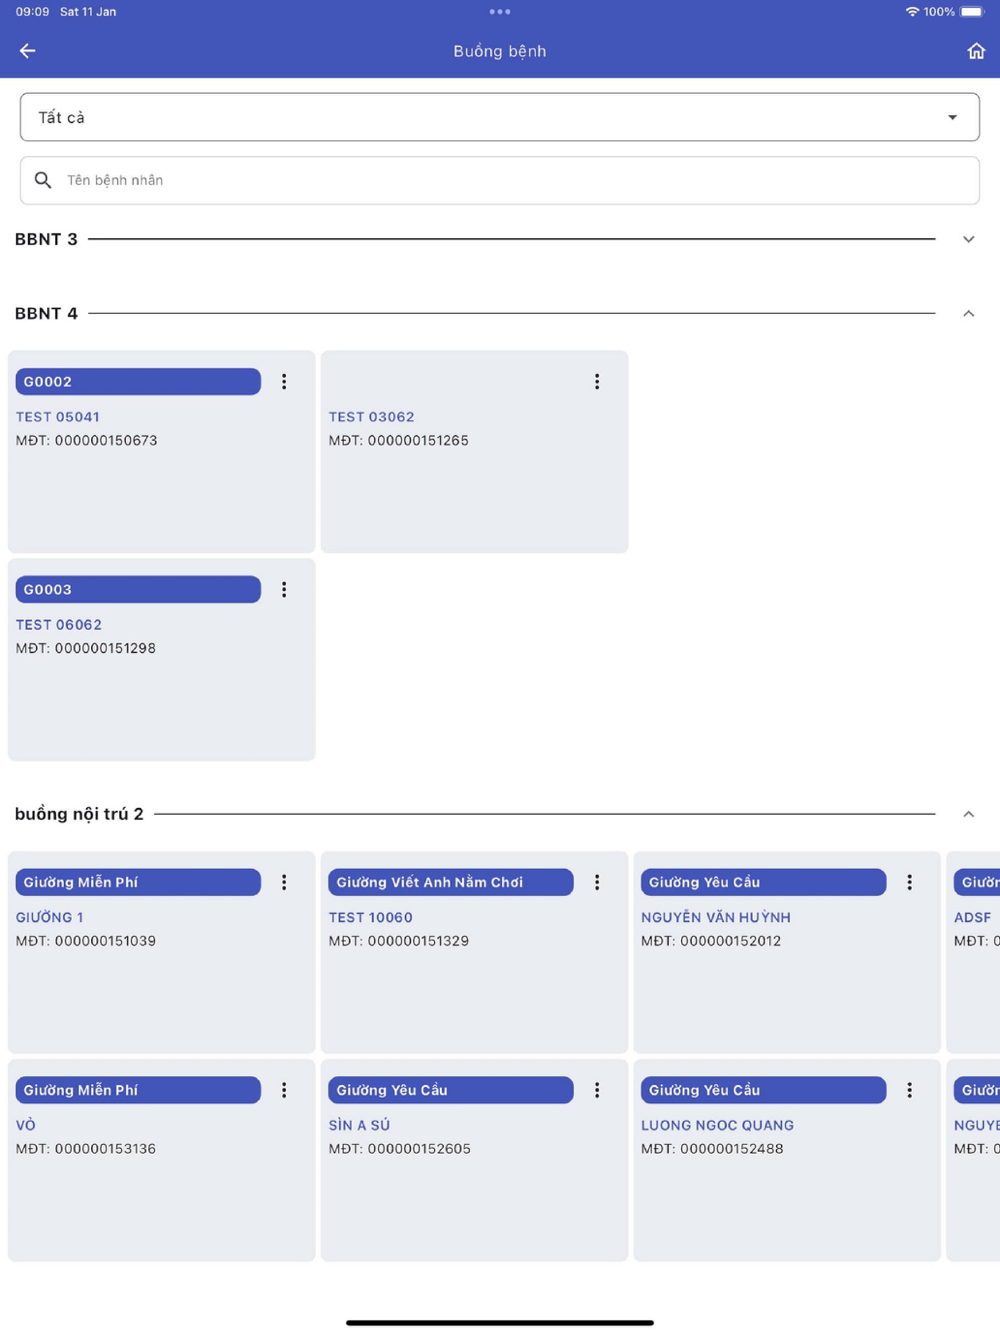
Task: Open options for NGUYỄN VĂN HUỲNH card
Action: [x=909, y=882]
